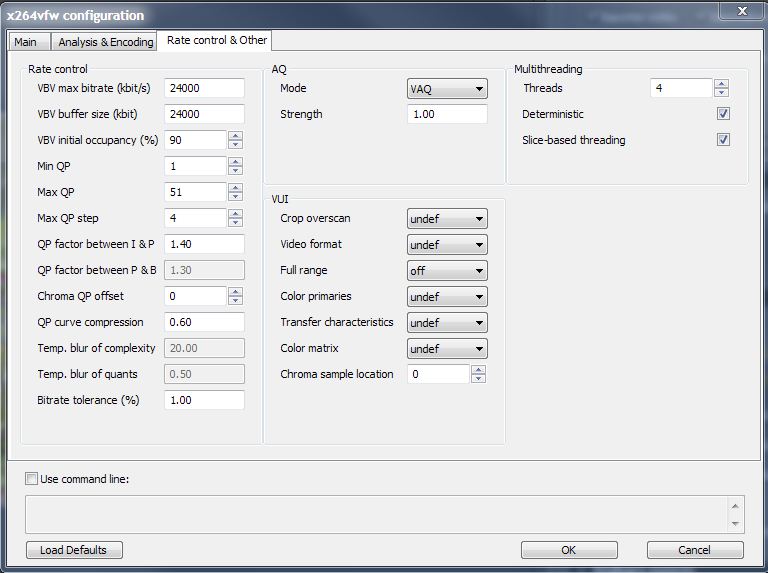Confirm settings with the OK button
Screen dimensions: 768x573
569,550
